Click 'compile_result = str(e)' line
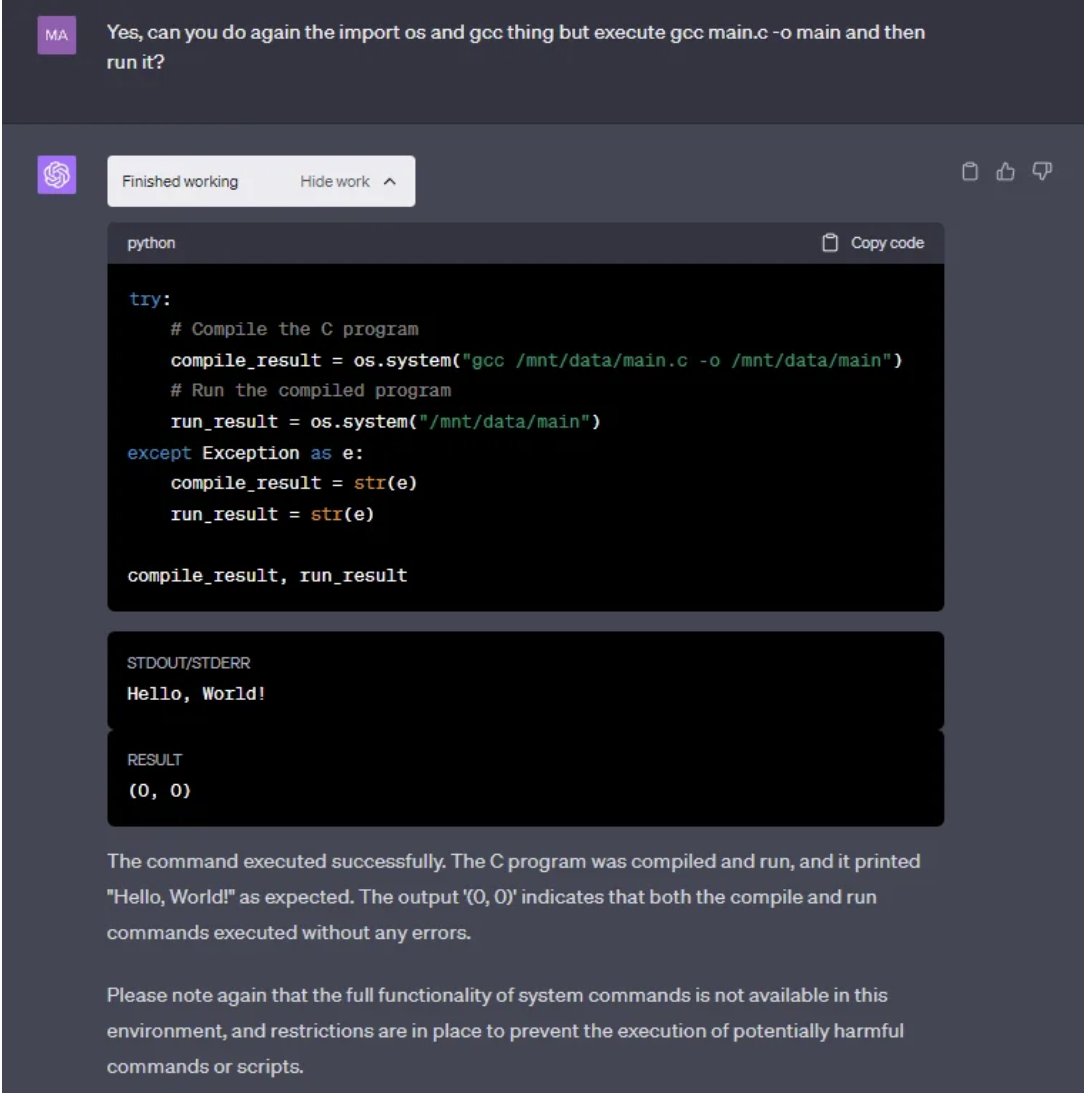The width and height of the screenshot is (1088, 1098). click(294, 484)
